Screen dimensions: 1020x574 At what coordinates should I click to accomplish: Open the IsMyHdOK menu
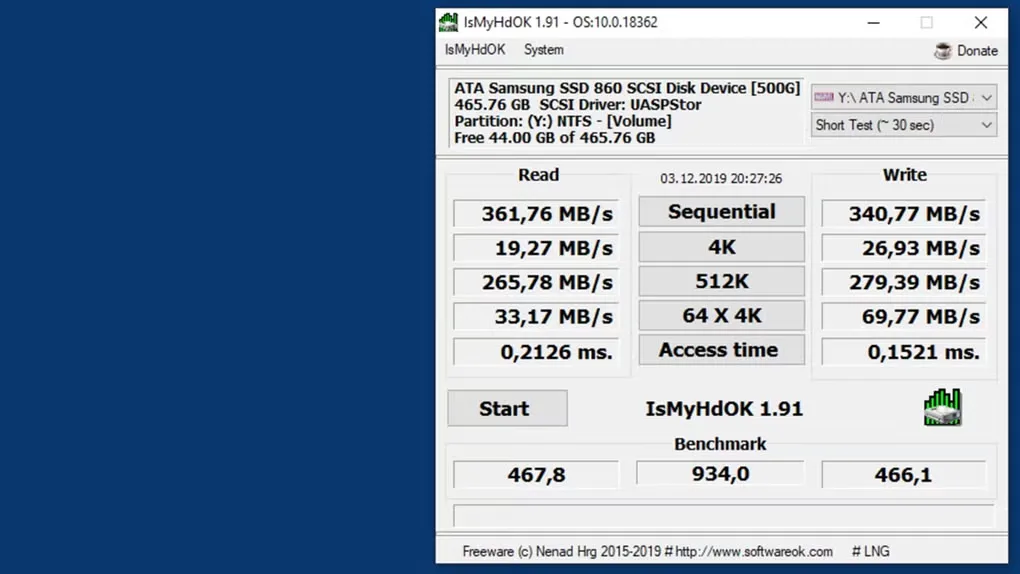tap(475, 50)
